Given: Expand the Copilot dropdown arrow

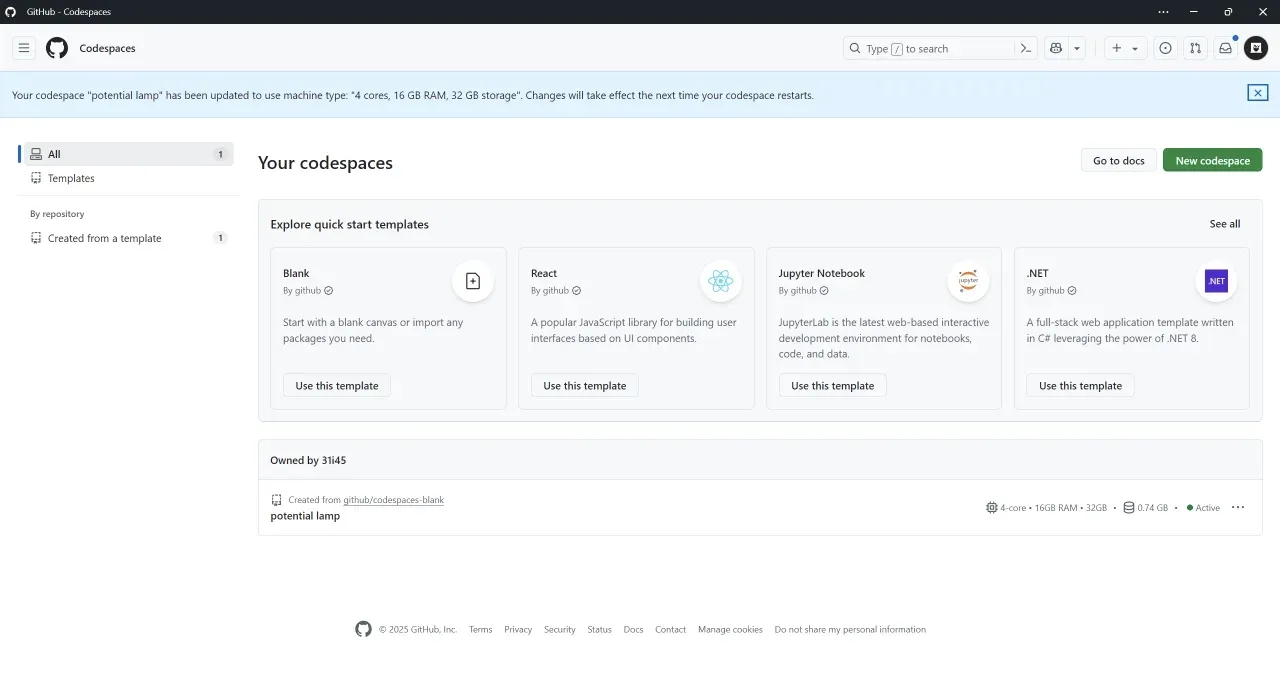Looking at the screenshot, I should pos(1077,48).
